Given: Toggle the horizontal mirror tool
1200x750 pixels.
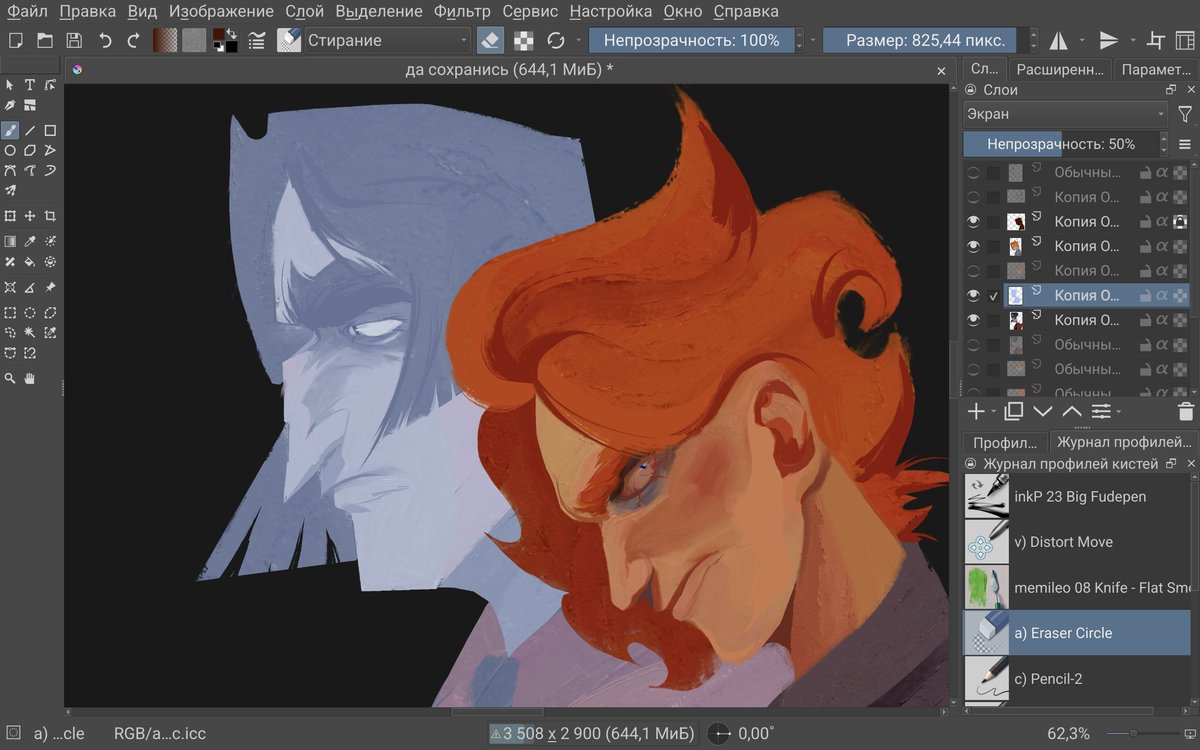Looking at the screenshot, I should coord(1058,41).
